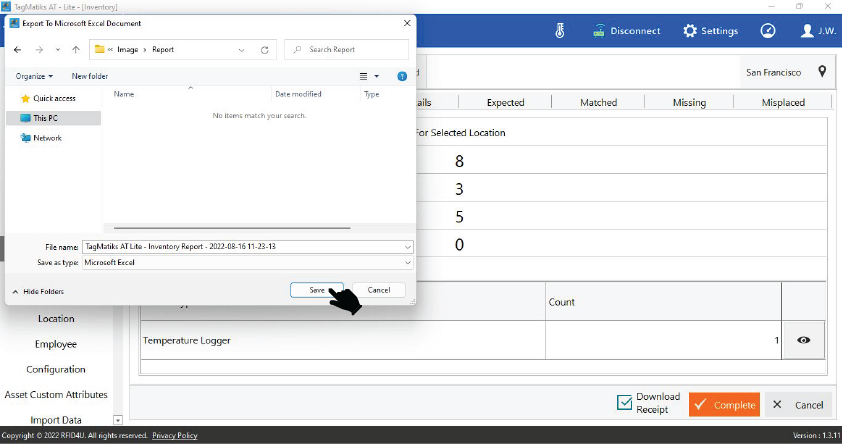Click the San Francisco location pin icon
The image size is (842, 444).
tap(822, 72)
